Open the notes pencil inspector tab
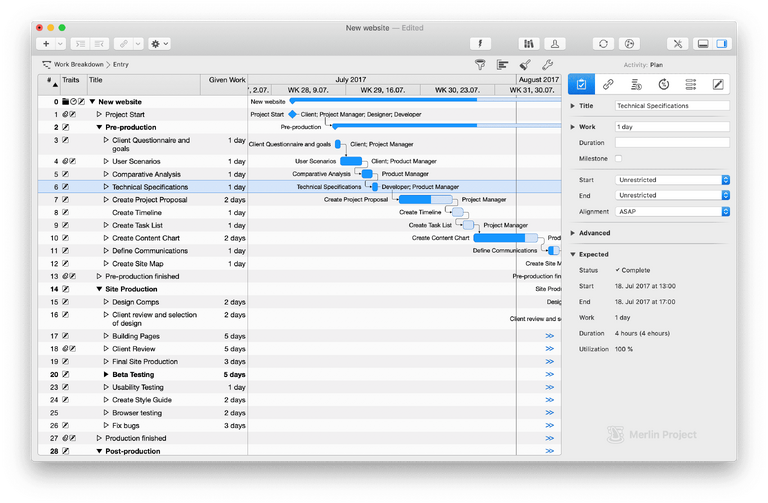The height and width of the screenshot is (503, 768). tap(717, 84)
